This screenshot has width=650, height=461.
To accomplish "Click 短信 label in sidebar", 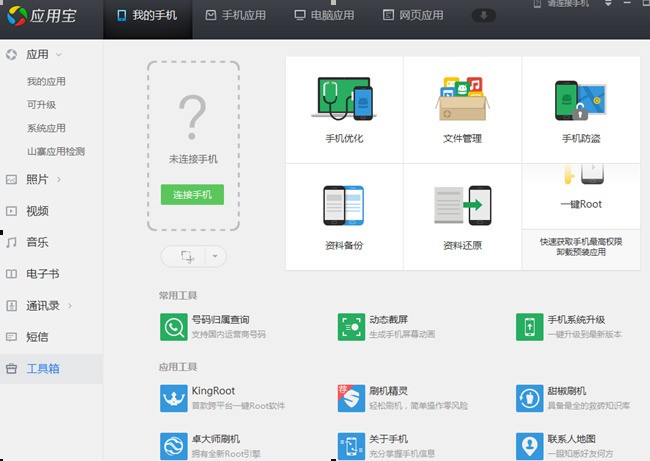I will pos(37,337).
